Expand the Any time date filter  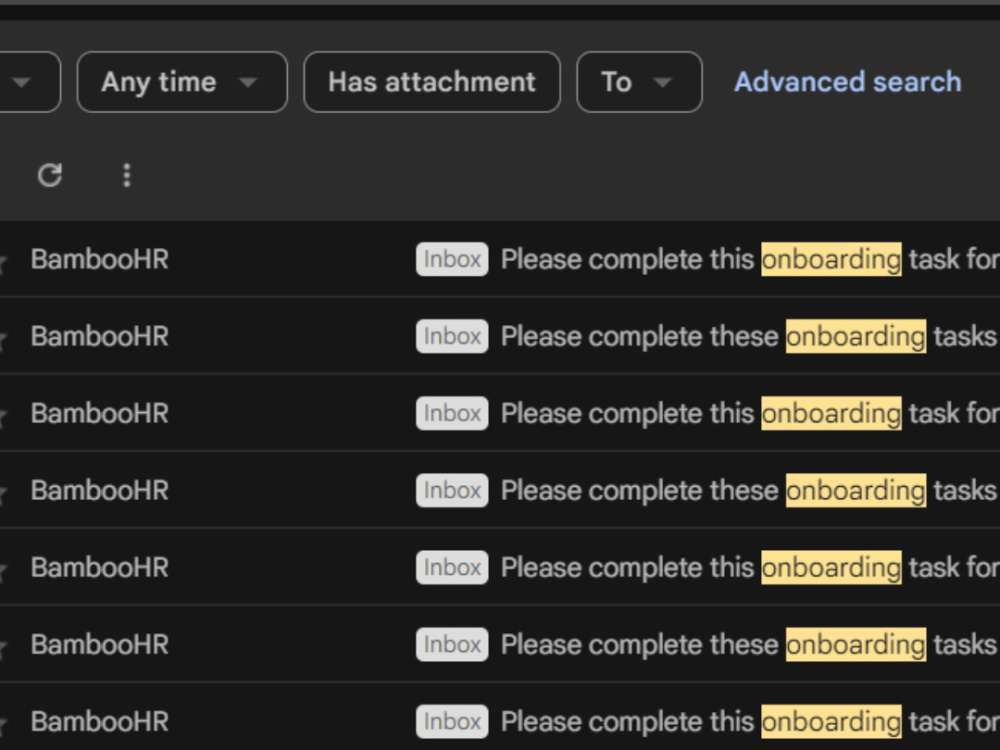click(182, 82)
